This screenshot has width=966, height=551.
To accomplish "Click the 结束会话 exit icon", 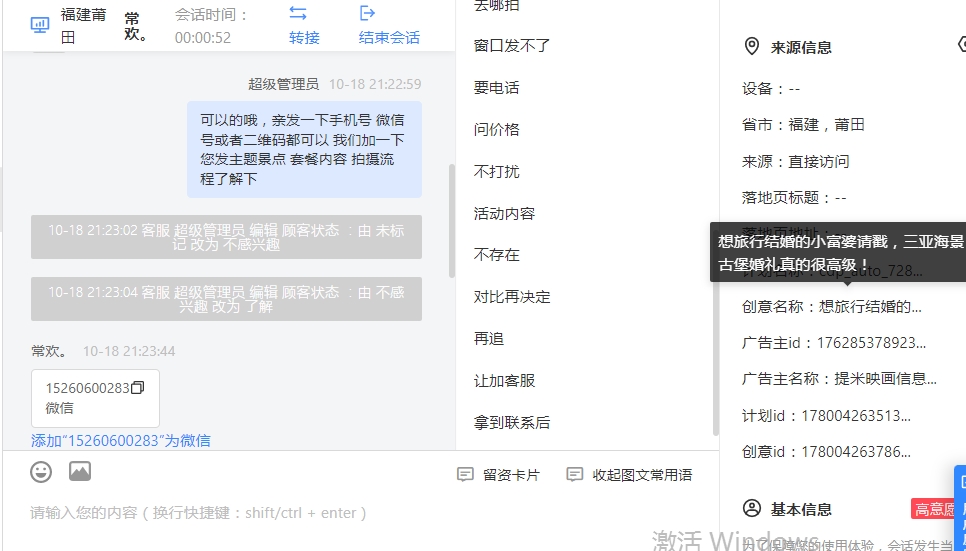I will point(367,13).
